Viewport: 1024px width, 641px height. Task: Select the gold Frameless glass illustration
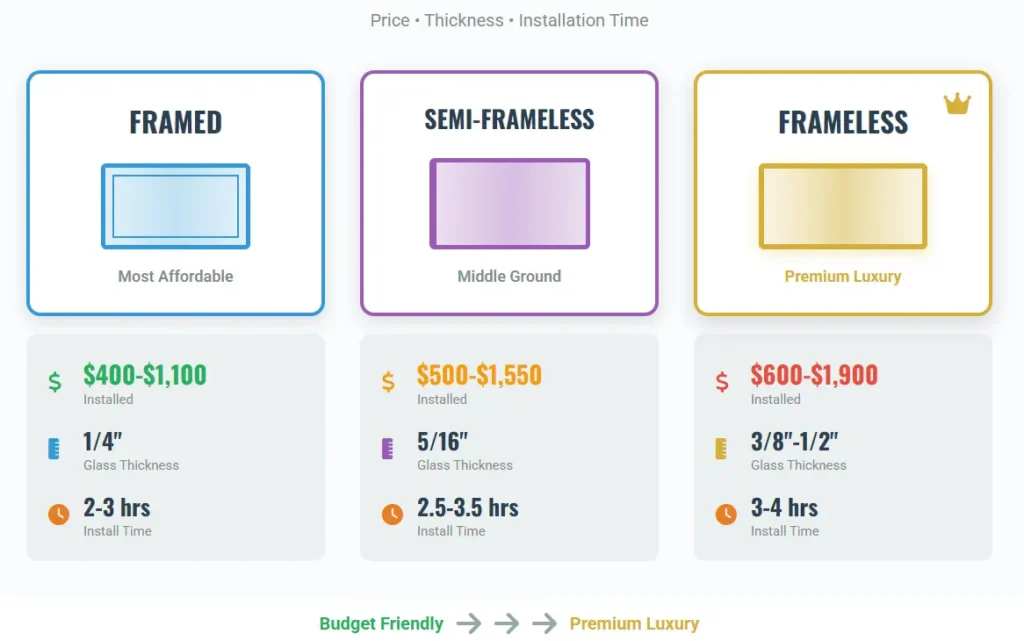click(843, 206)
